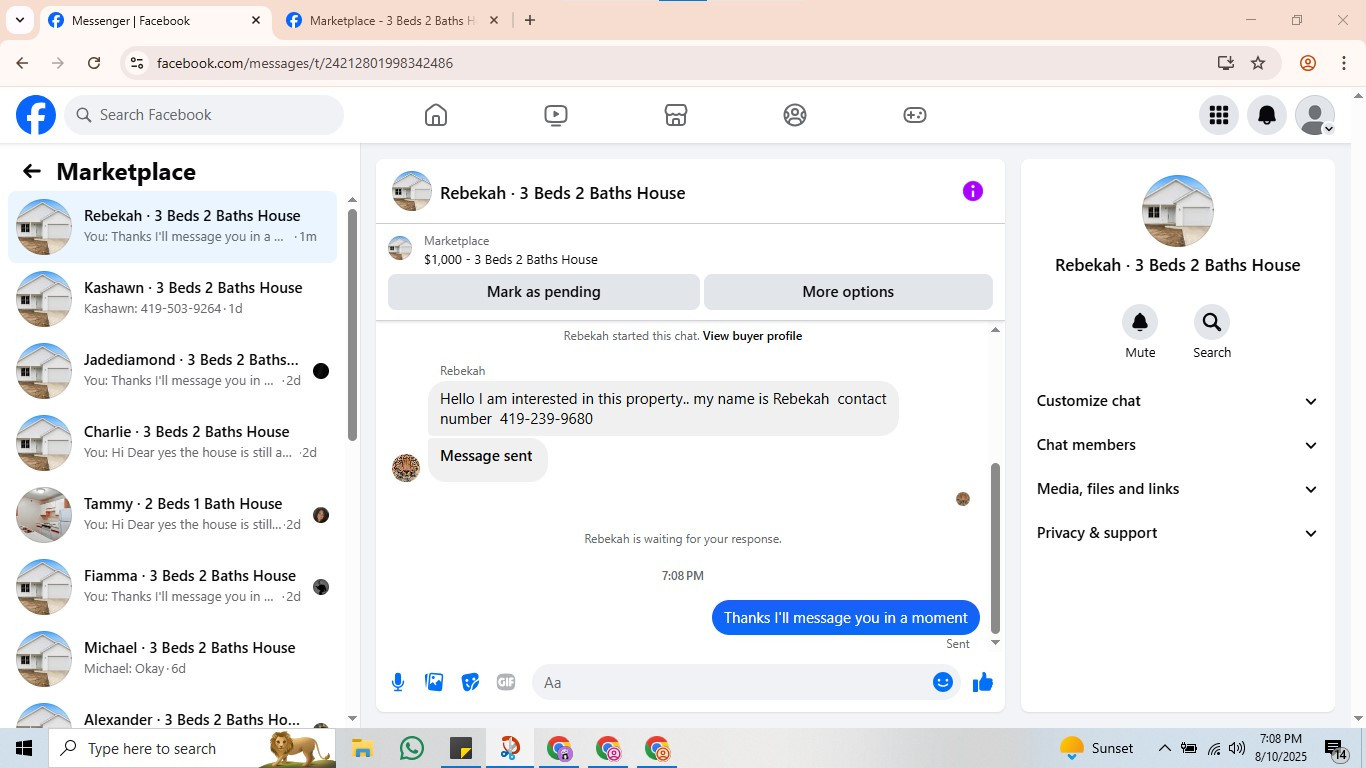Choose a sticker icon
Screen dimensions: 1366x768
[x=470, y=682]
